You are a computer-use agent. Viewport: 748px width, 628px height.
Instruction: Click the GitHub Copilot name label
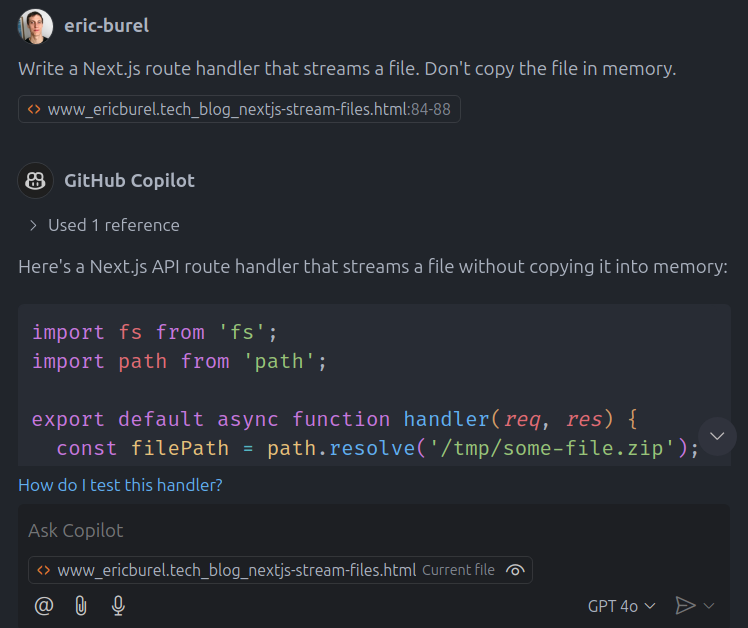pos(129,180)
